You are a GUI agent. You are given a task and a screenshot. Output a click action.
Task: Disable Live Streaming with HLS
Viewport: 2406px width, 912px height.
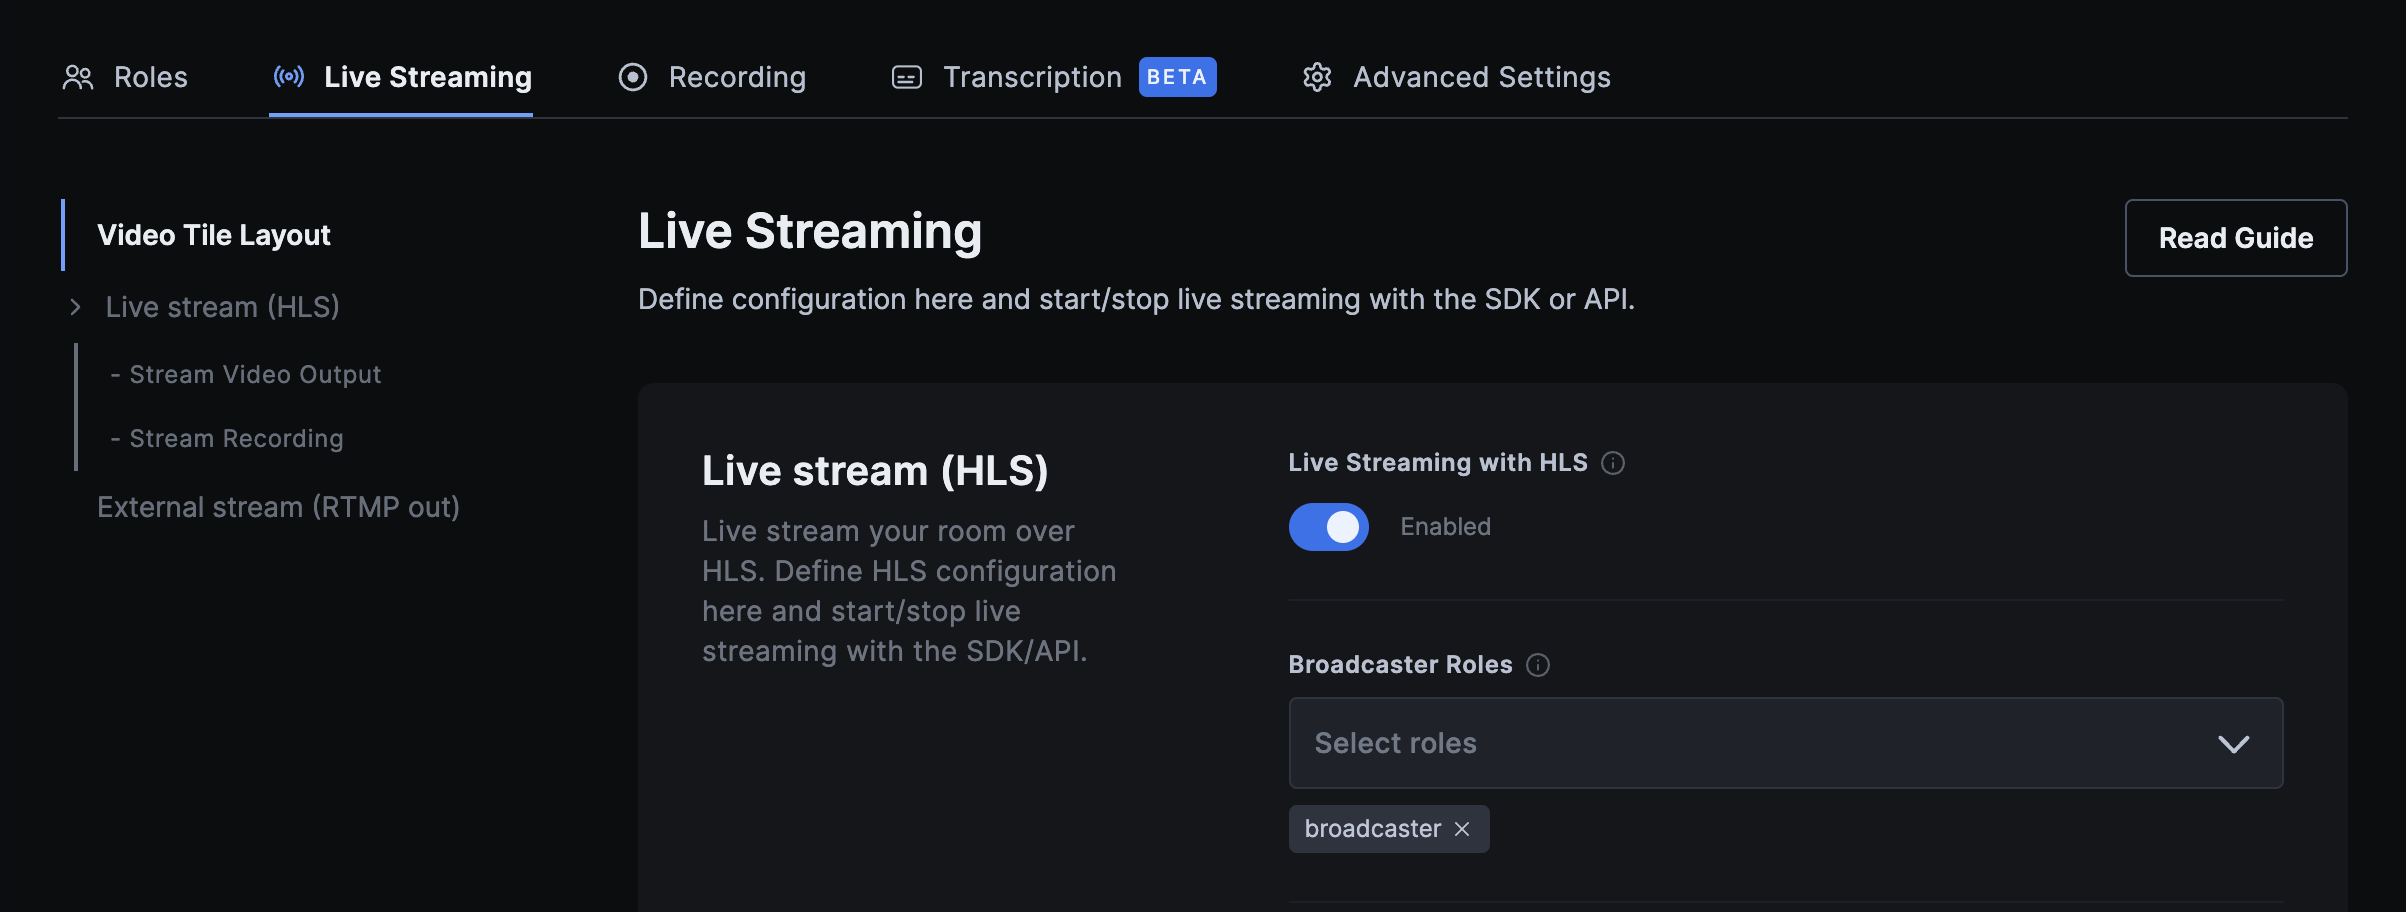click(1328, 527)
